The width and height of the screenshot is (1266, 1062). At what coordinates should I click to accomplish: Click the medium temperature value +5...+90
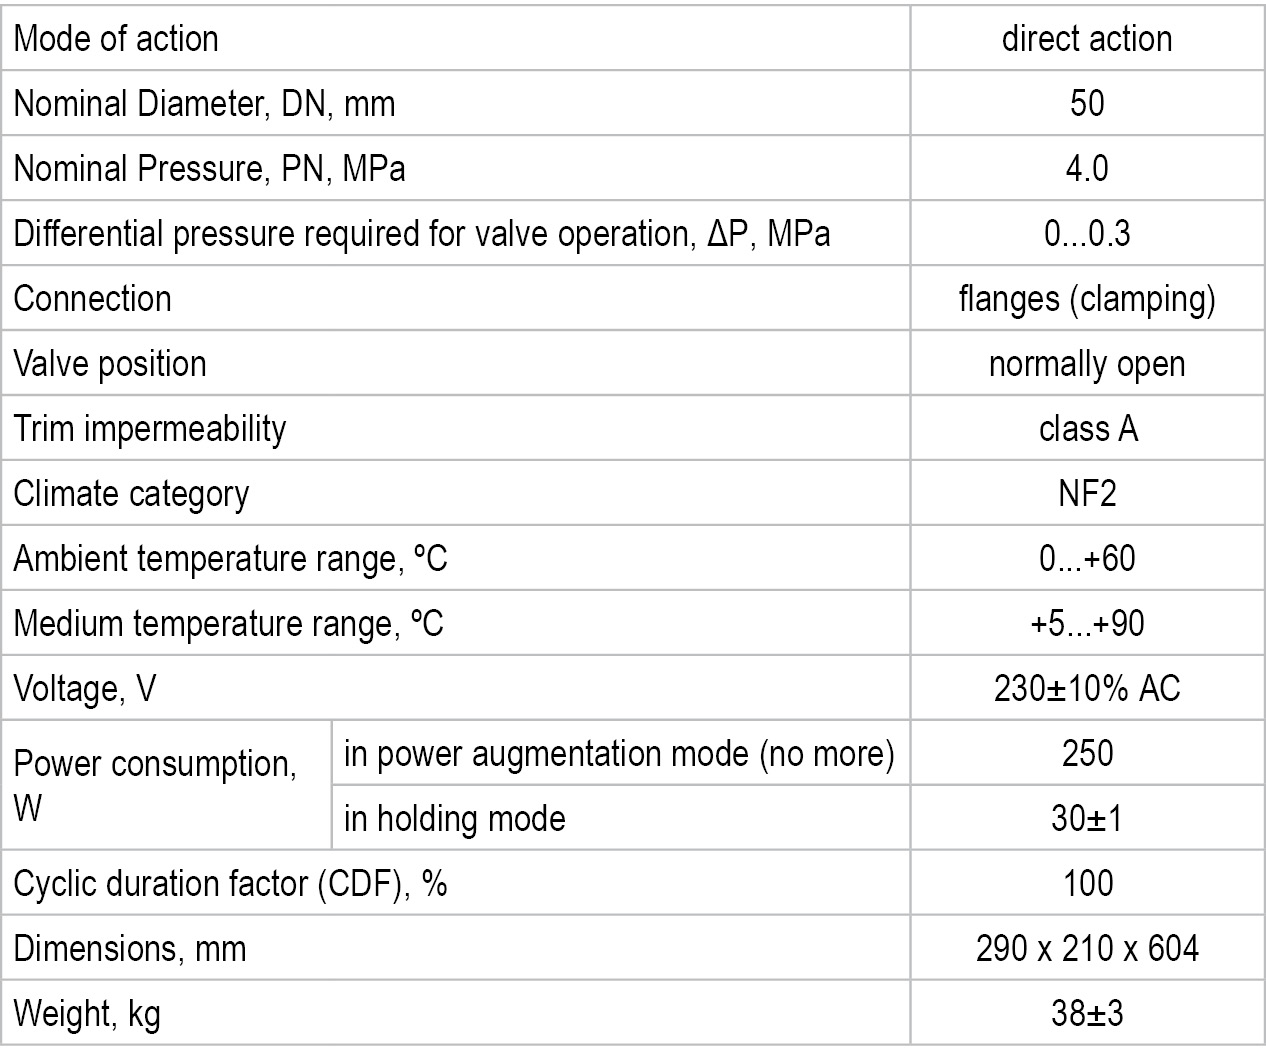[x=1086, y=623]
